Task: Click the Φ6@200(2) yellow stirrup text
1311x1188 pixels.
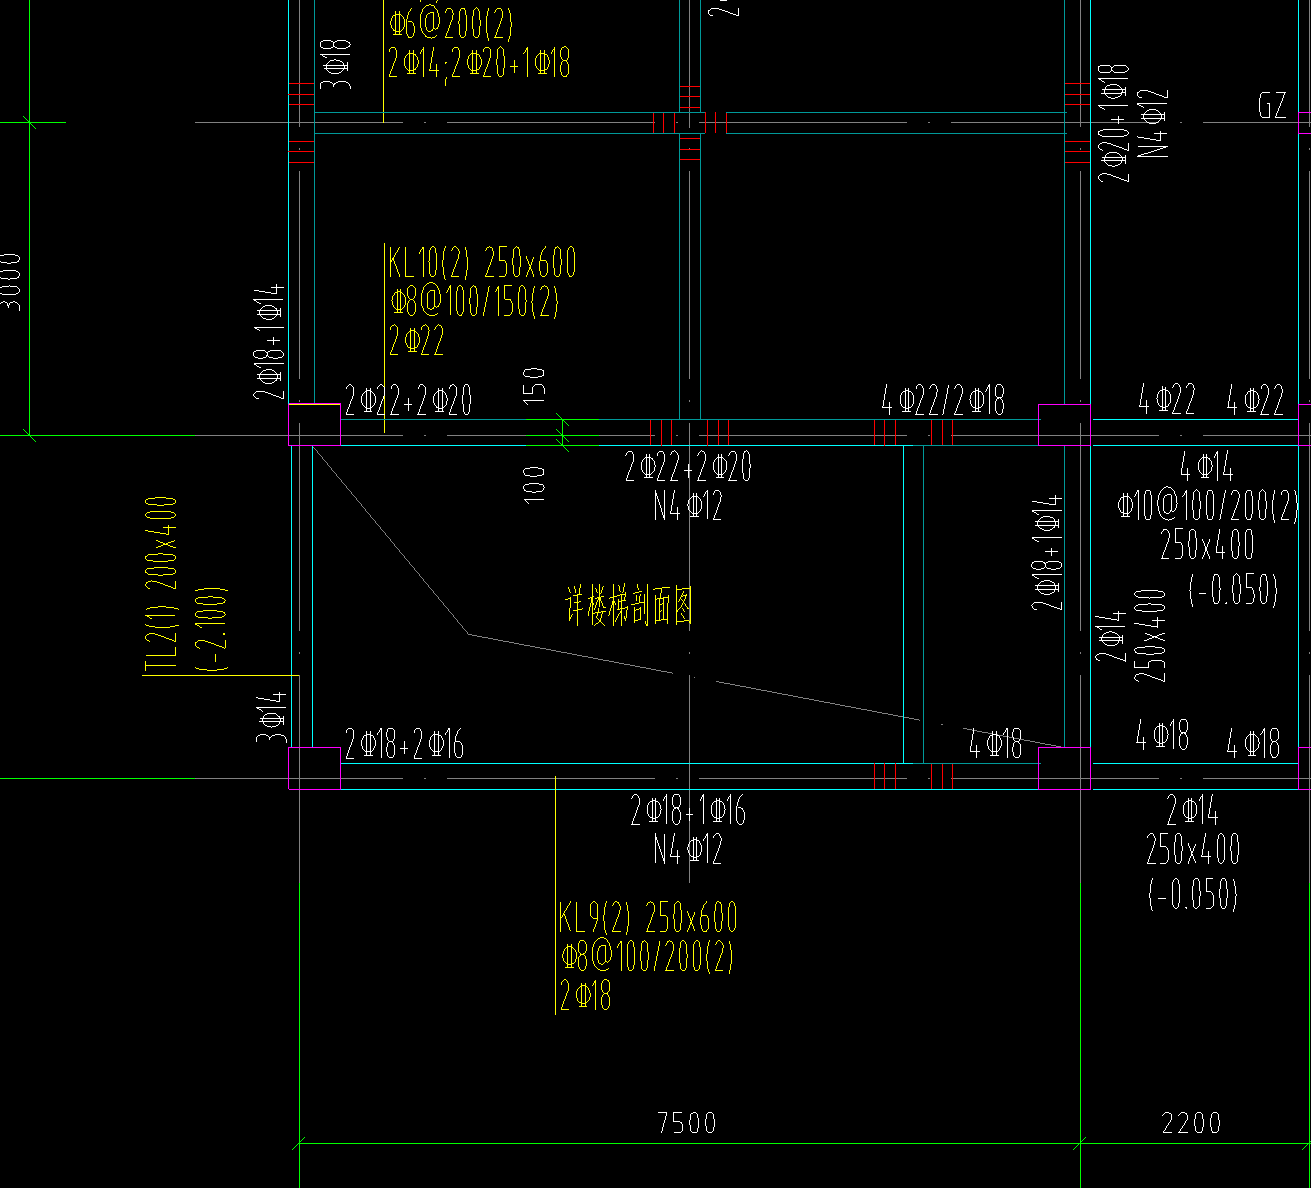Action: click(x=451, y=24)
